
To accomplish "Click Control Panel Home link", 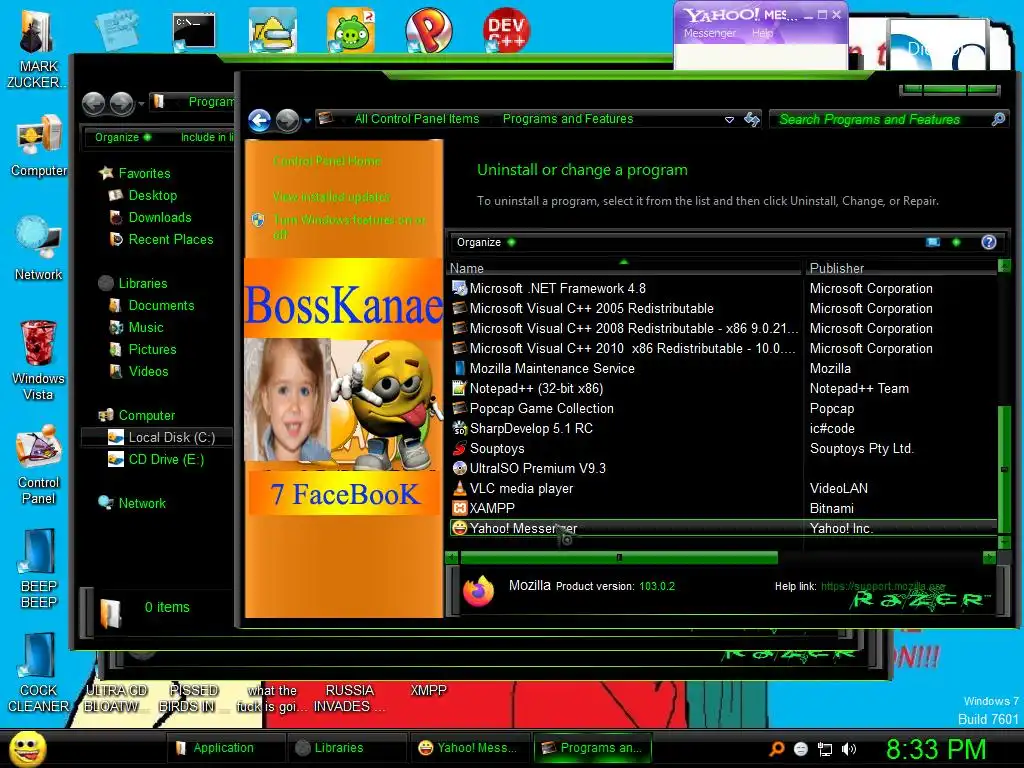I will 327,161.
